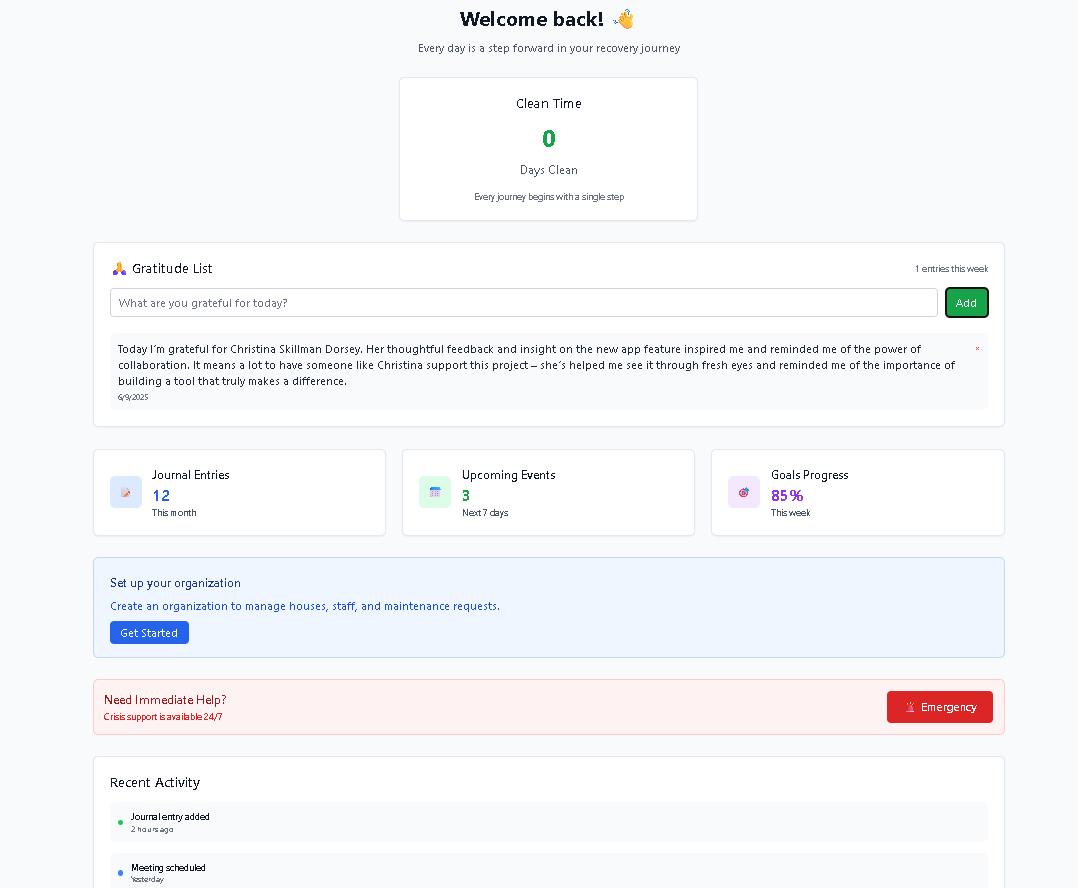Delete the Christina gratitude entry with red x
Viewport: 1078px width, 888px height.
pos(977,349)
